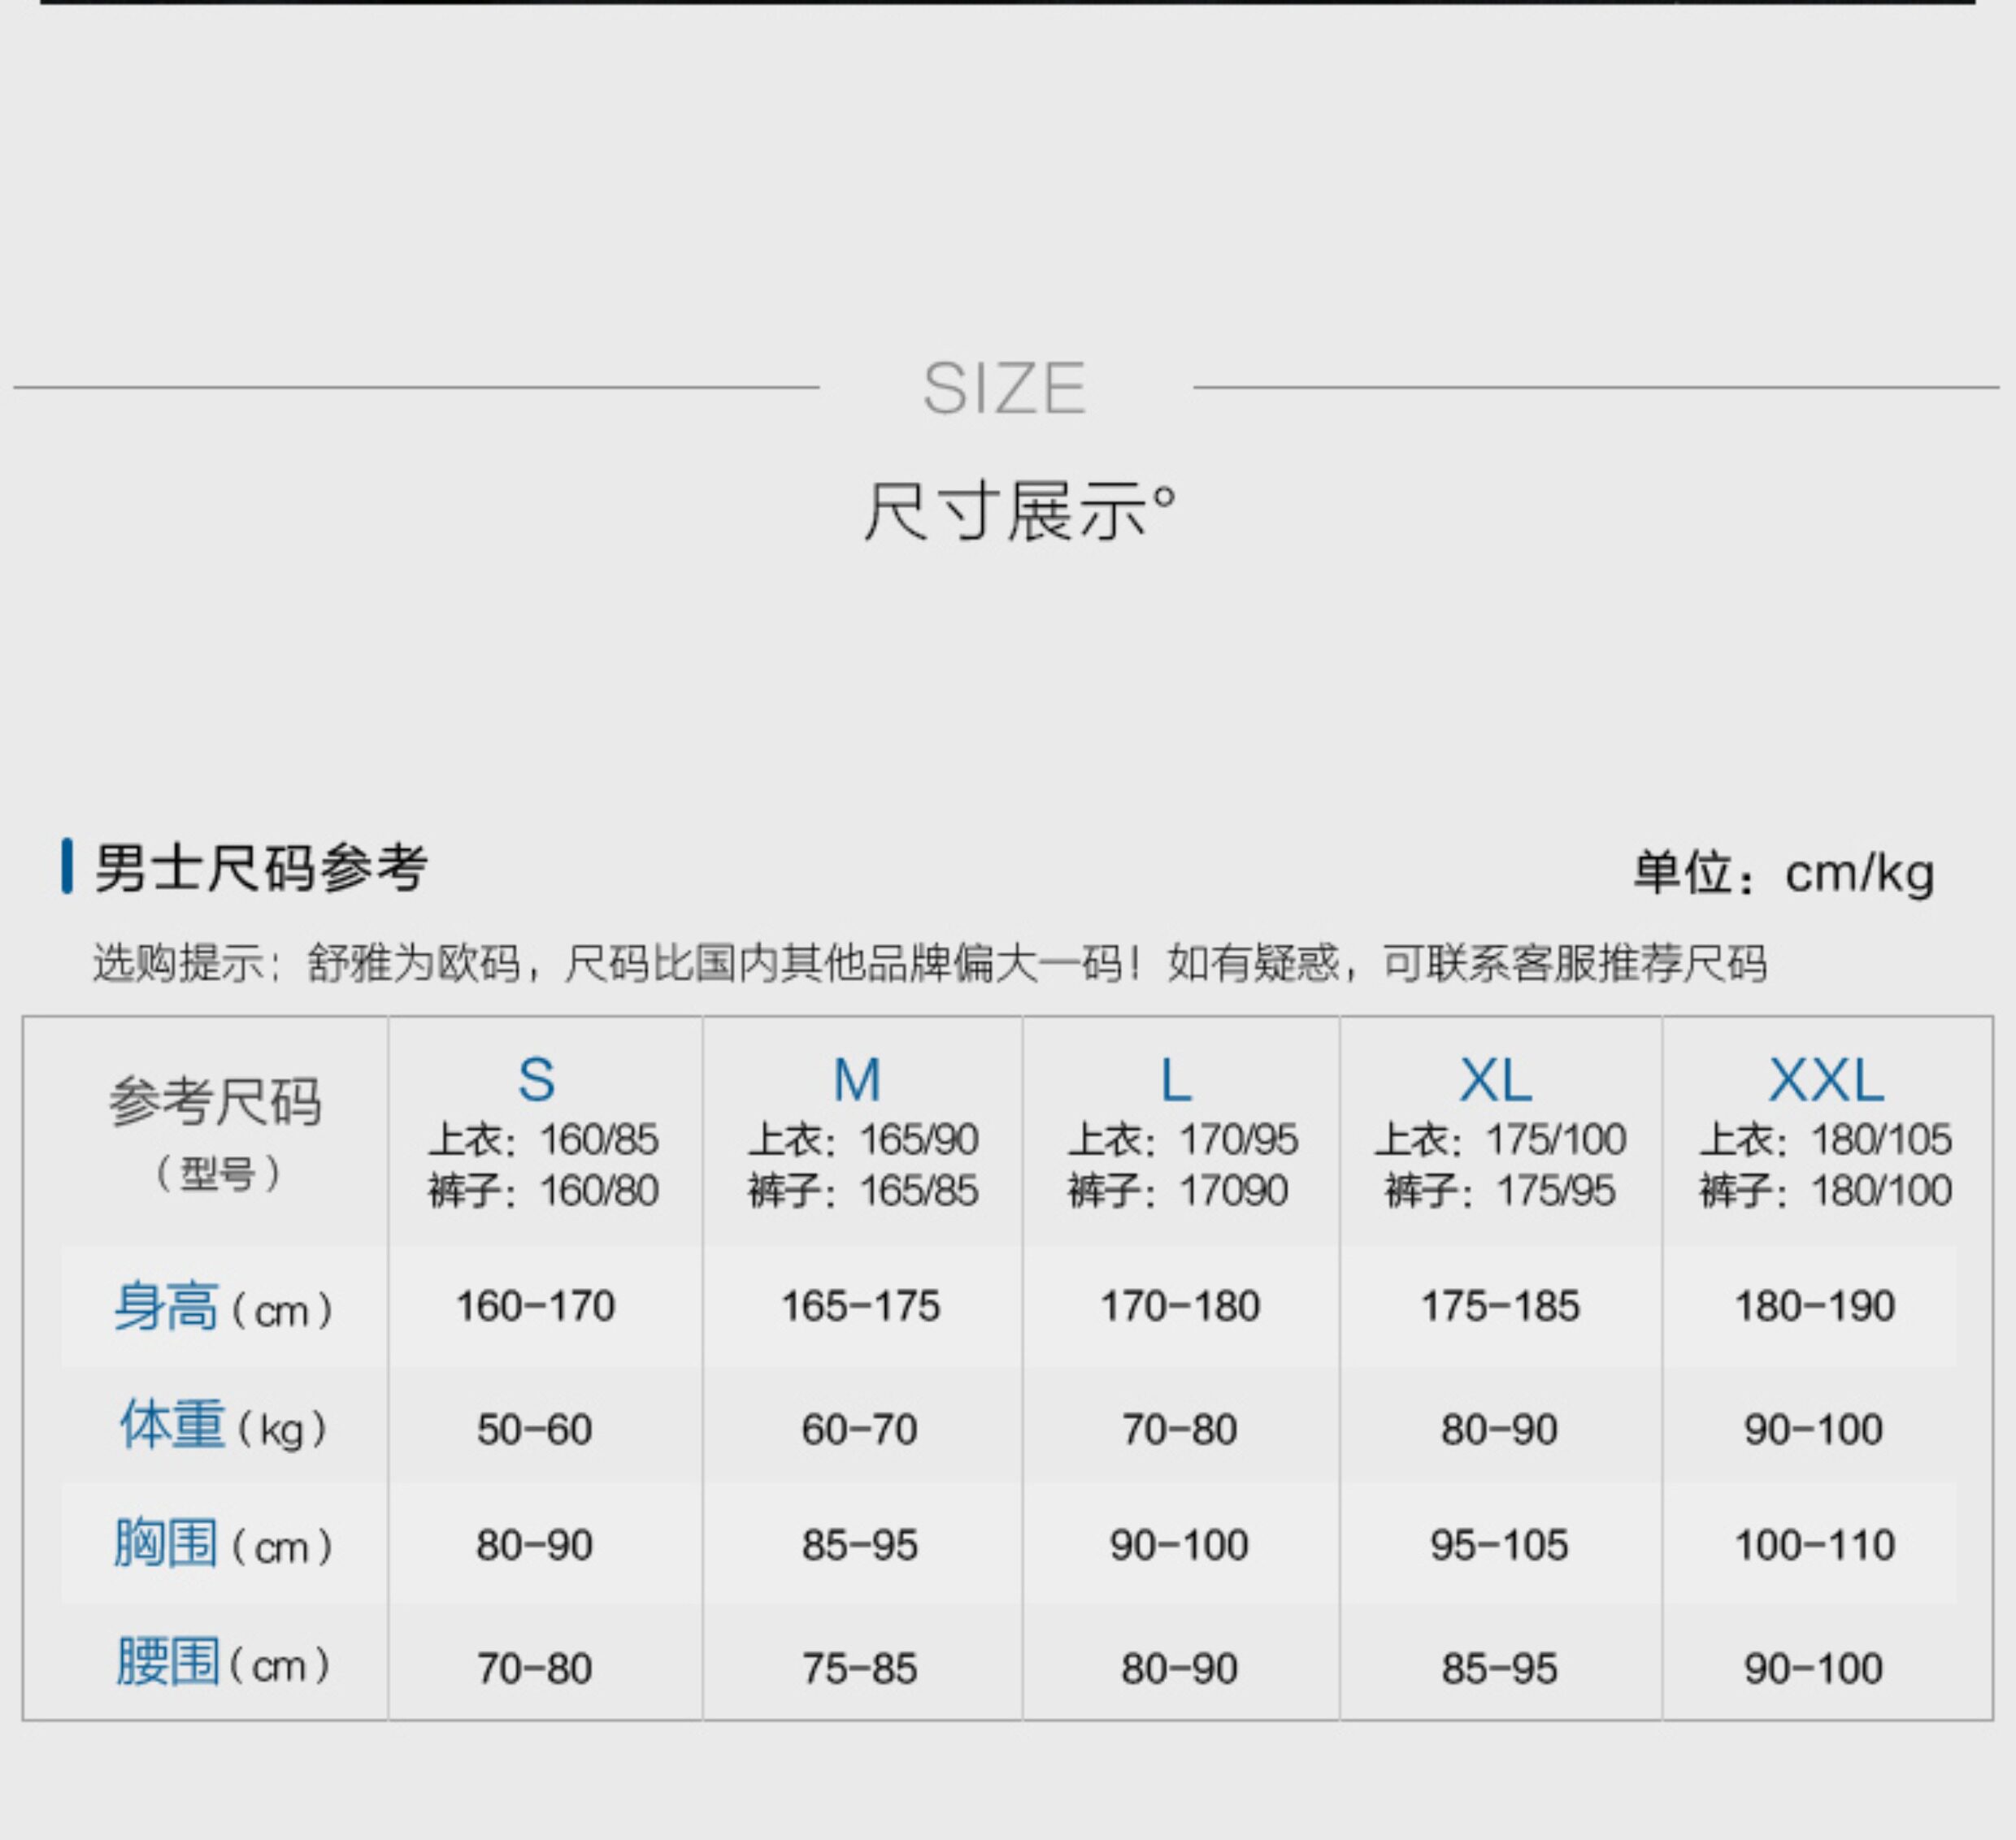Click weight cell 80-90 for size XL
Viewport: 2016px width, 1840px height.
point(1499,1429)
